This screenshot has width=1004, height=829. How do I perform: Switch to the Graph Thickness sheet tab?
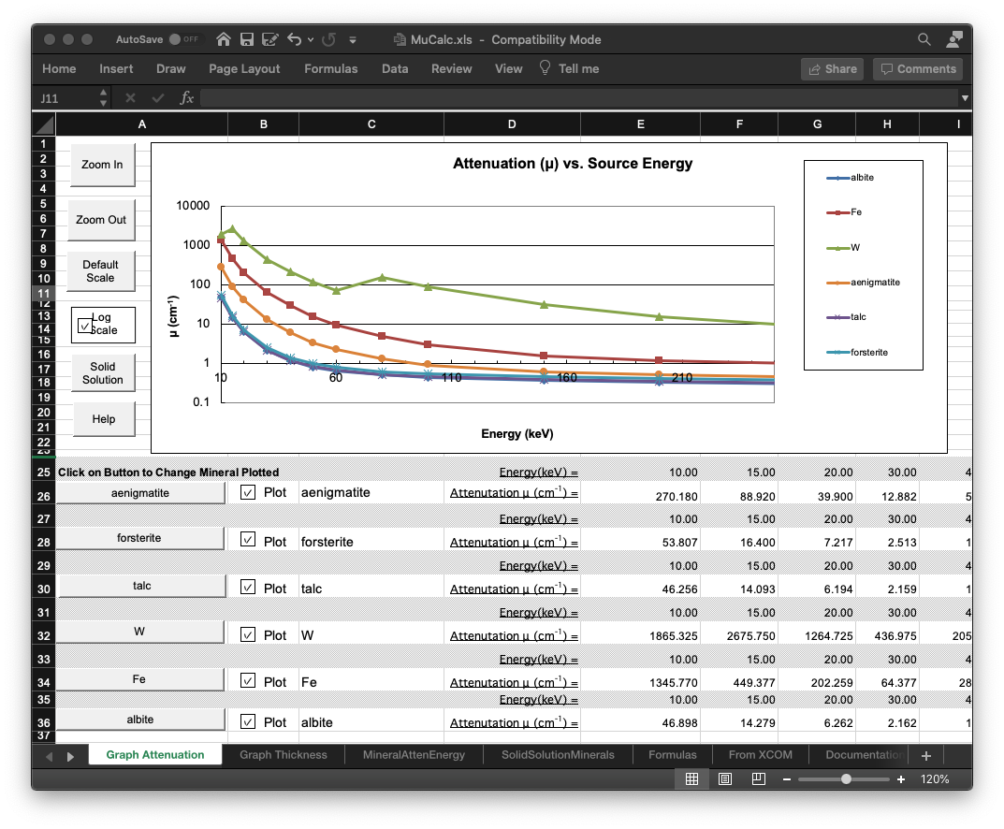(x=283, y=755)
